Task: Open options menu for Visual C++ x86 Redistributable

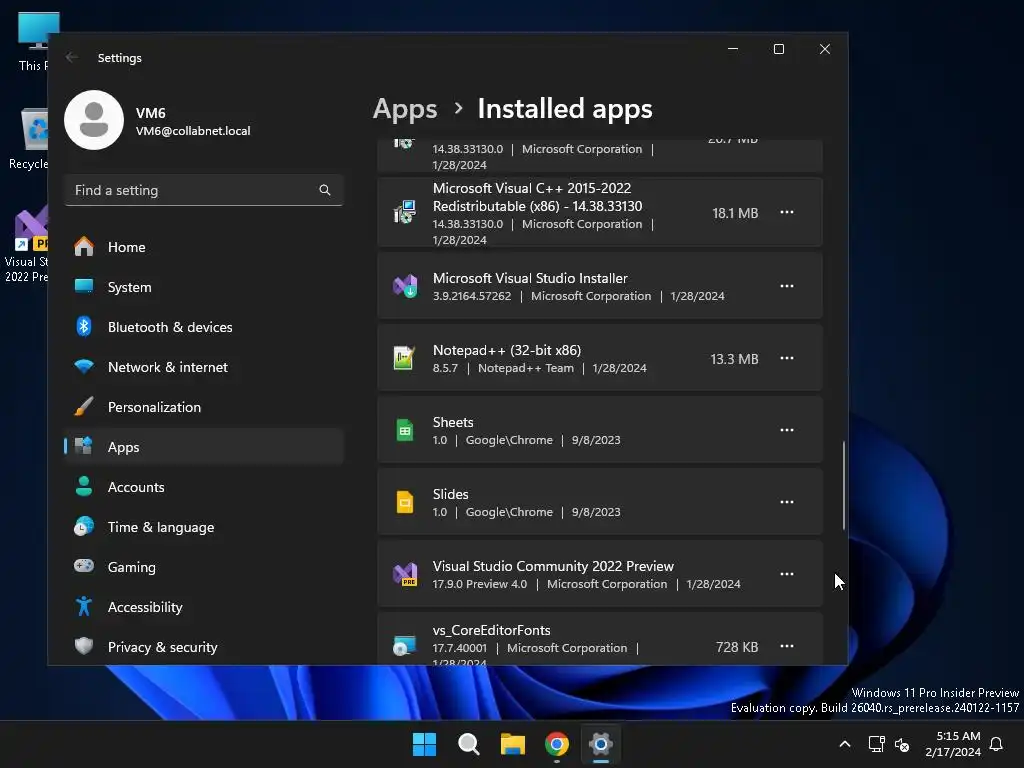Action: 787,212
